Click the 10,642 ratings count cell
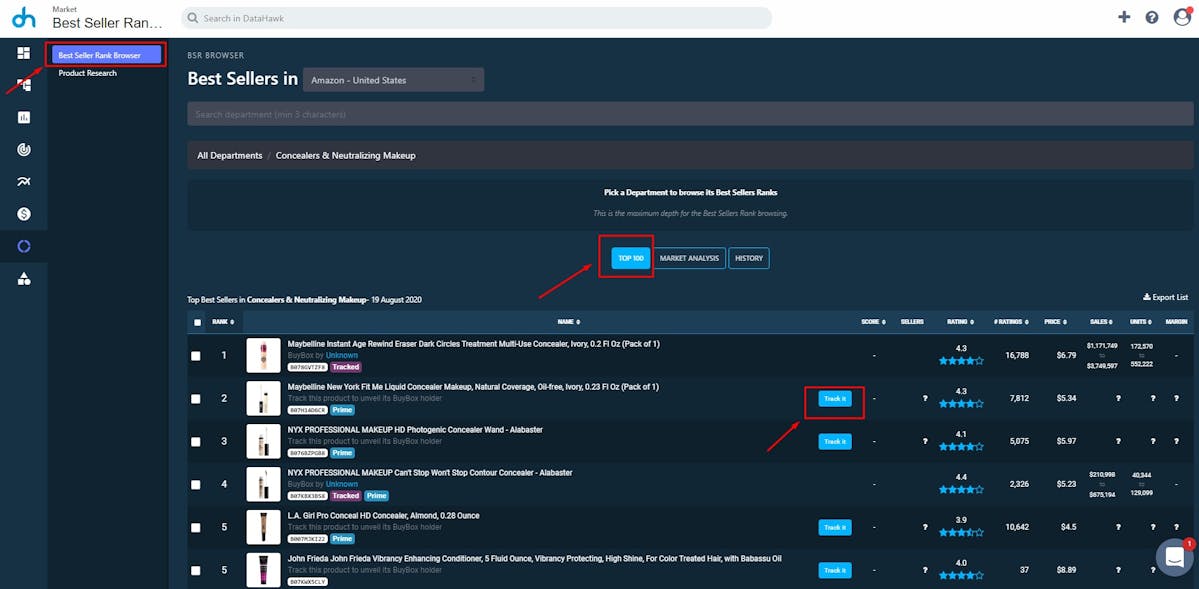The image size is (1199, 589). (x=1017, y=527)
